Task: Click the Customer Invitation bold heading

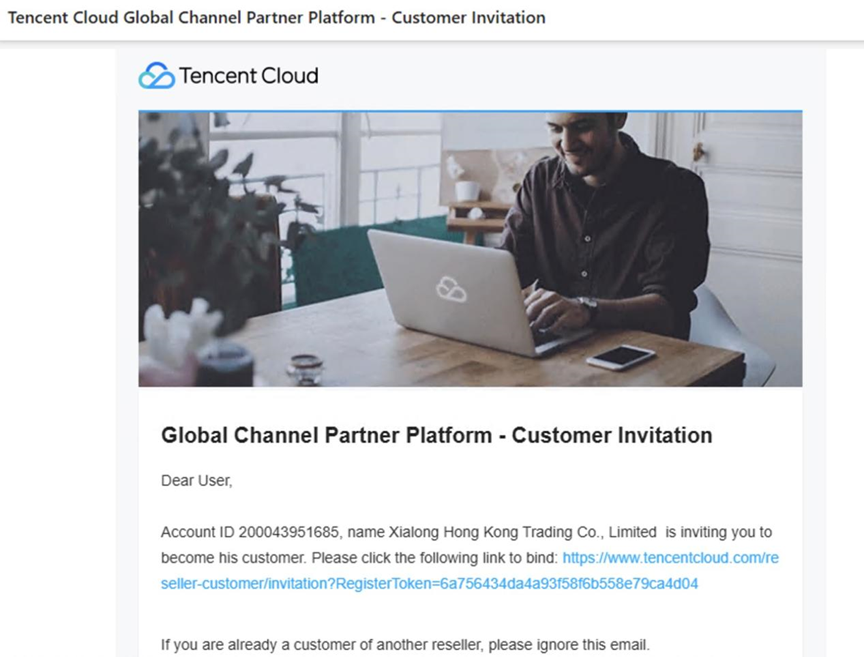Action: tap(436, 435)
